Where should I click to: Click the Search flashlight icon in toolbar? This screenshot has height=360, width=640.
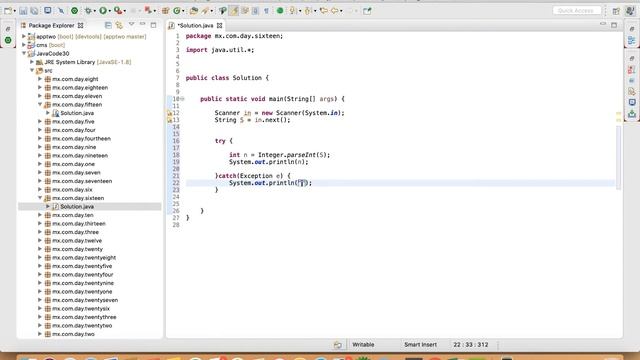pyautogui.click(x=205, y=11)
